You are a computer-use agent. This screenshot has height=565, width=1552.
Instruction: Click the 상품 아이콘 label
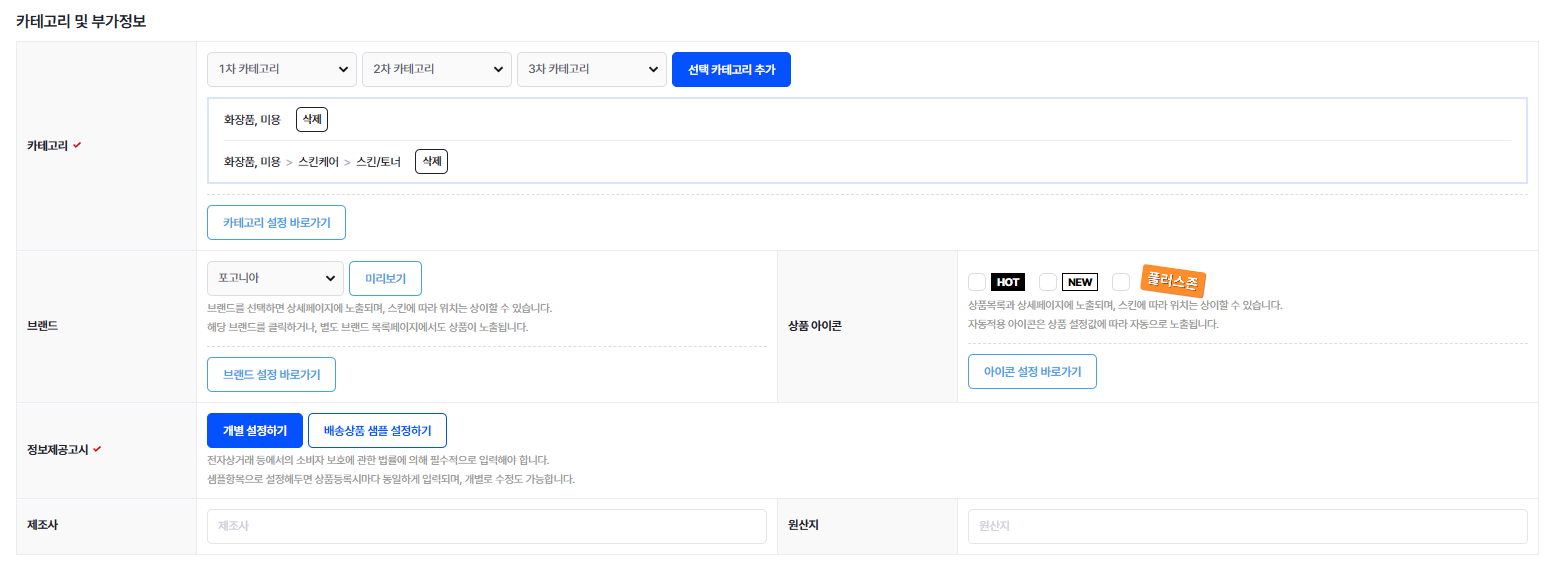click(x=815, y=326)
